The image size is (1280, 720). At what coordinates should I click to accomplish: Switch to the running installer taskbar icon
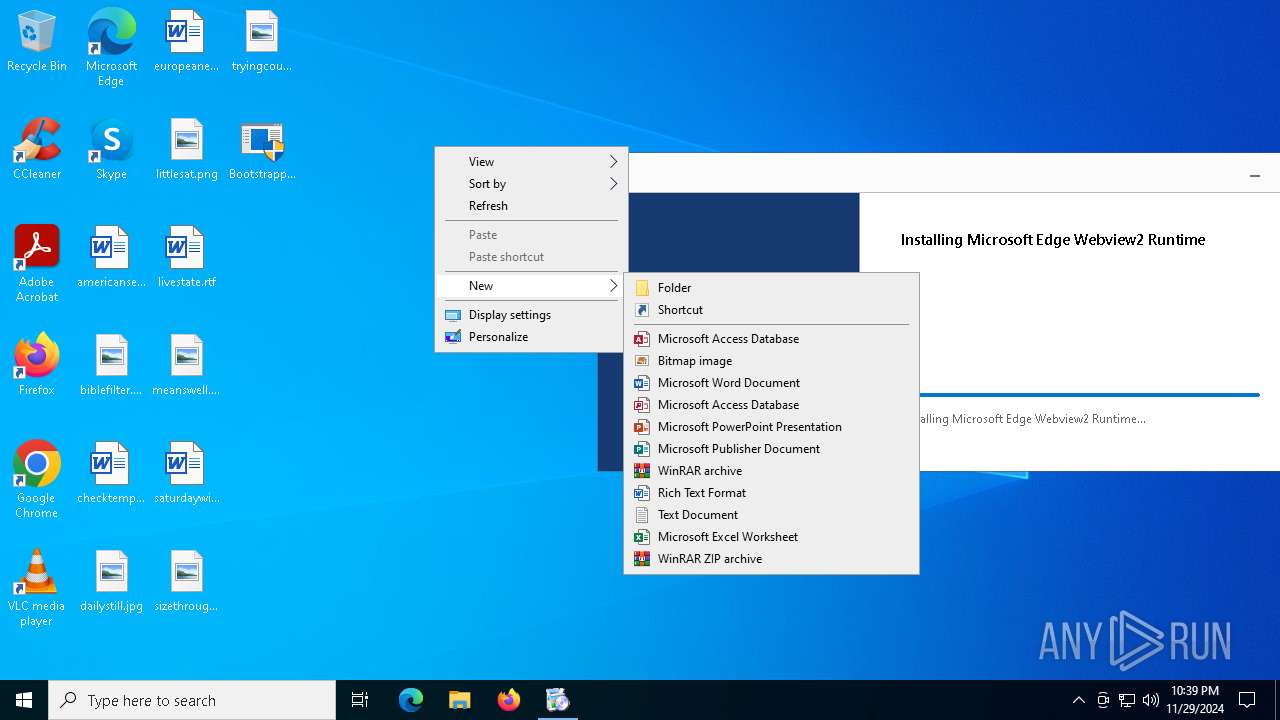coord(557,700)
